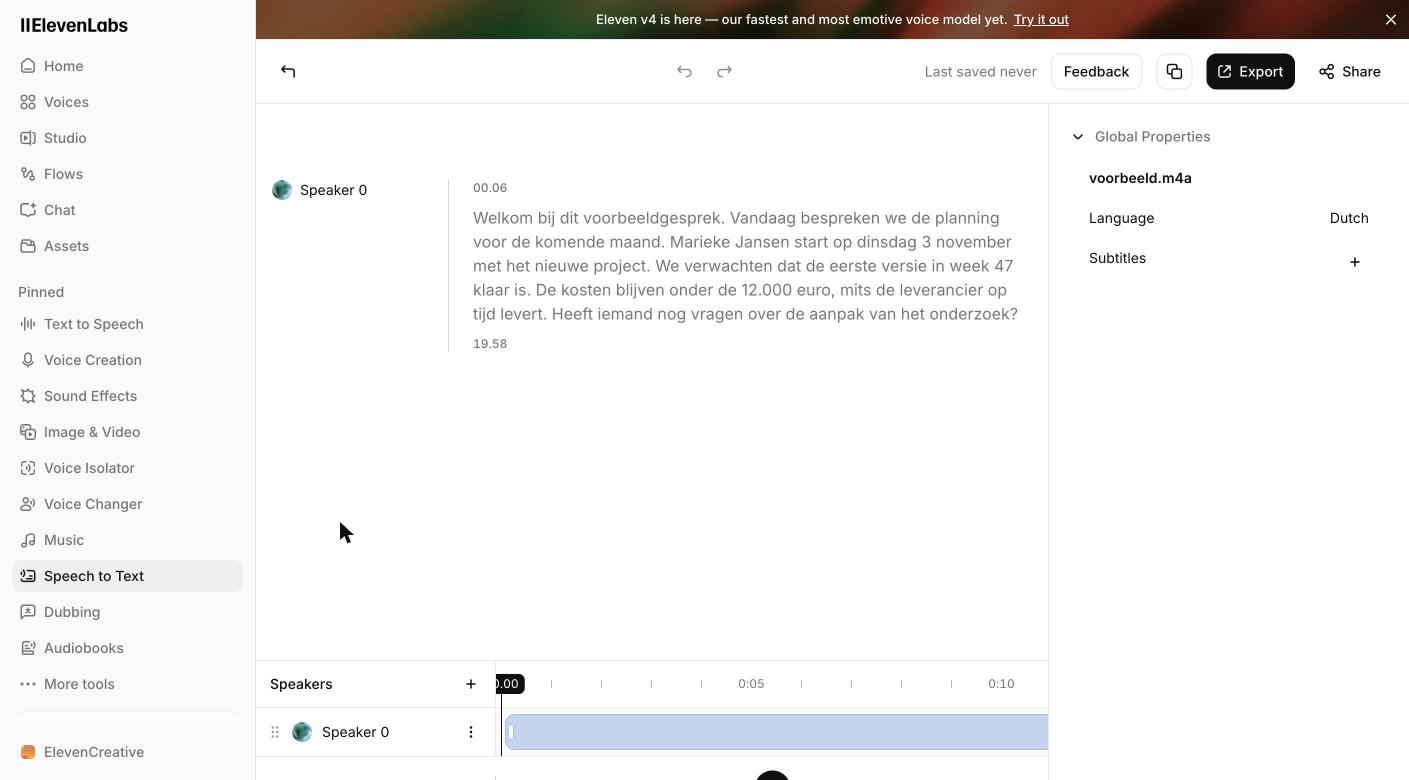Open Flows from the sidebar

[x=127, y=174]
